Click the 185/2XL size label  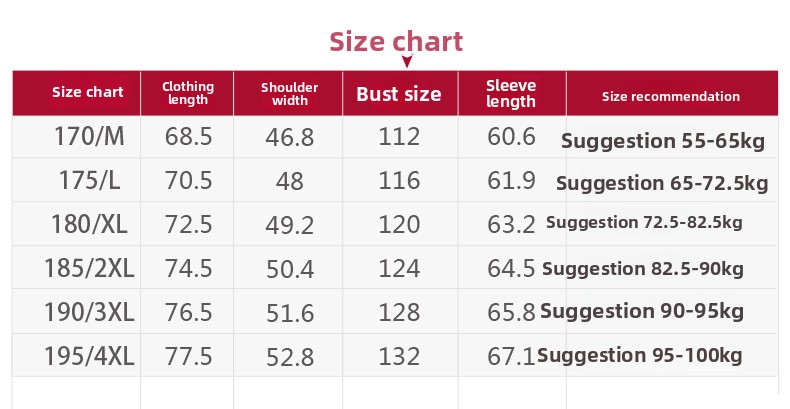coord(89,268)
